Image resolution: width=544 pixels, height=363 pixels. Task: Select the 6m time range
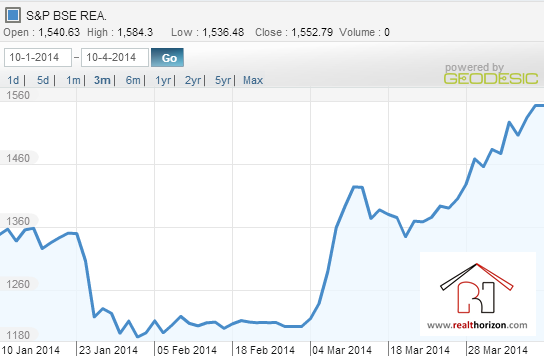pos(133,80)
